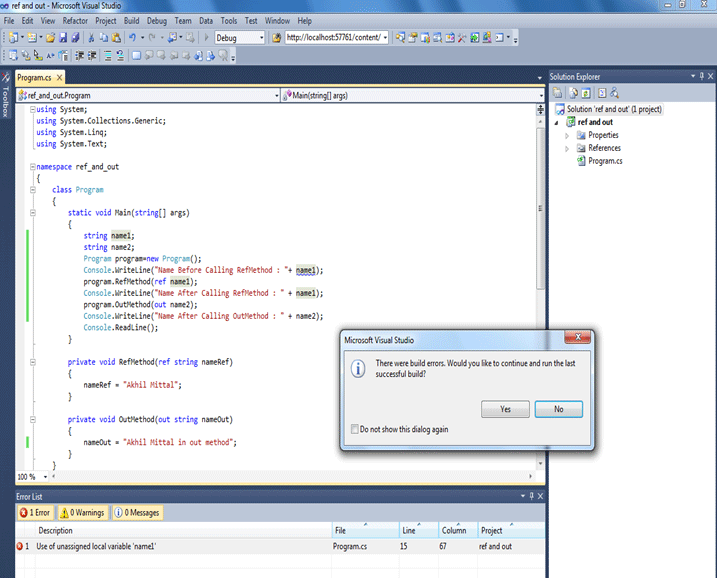
Task: Open the Refactor menu
Action: point(75,20)
